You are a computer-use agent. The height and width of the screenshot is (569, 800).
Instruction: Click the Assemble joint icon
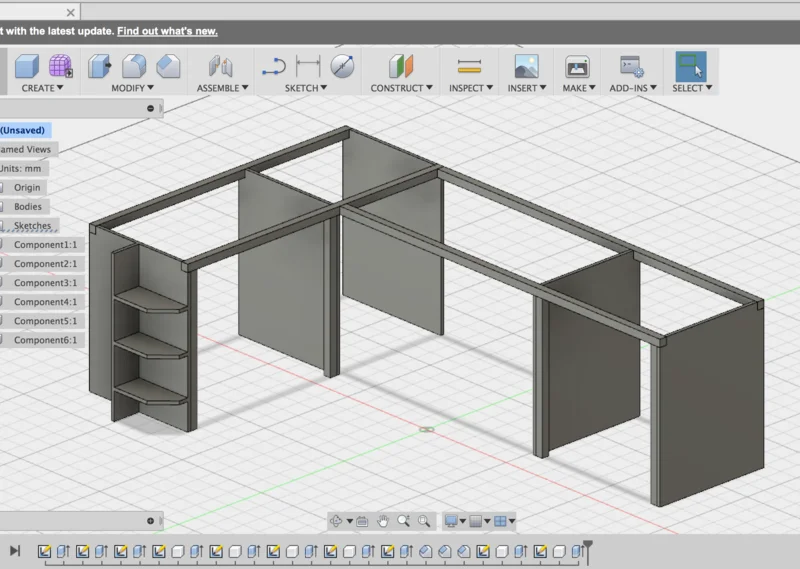220,66
